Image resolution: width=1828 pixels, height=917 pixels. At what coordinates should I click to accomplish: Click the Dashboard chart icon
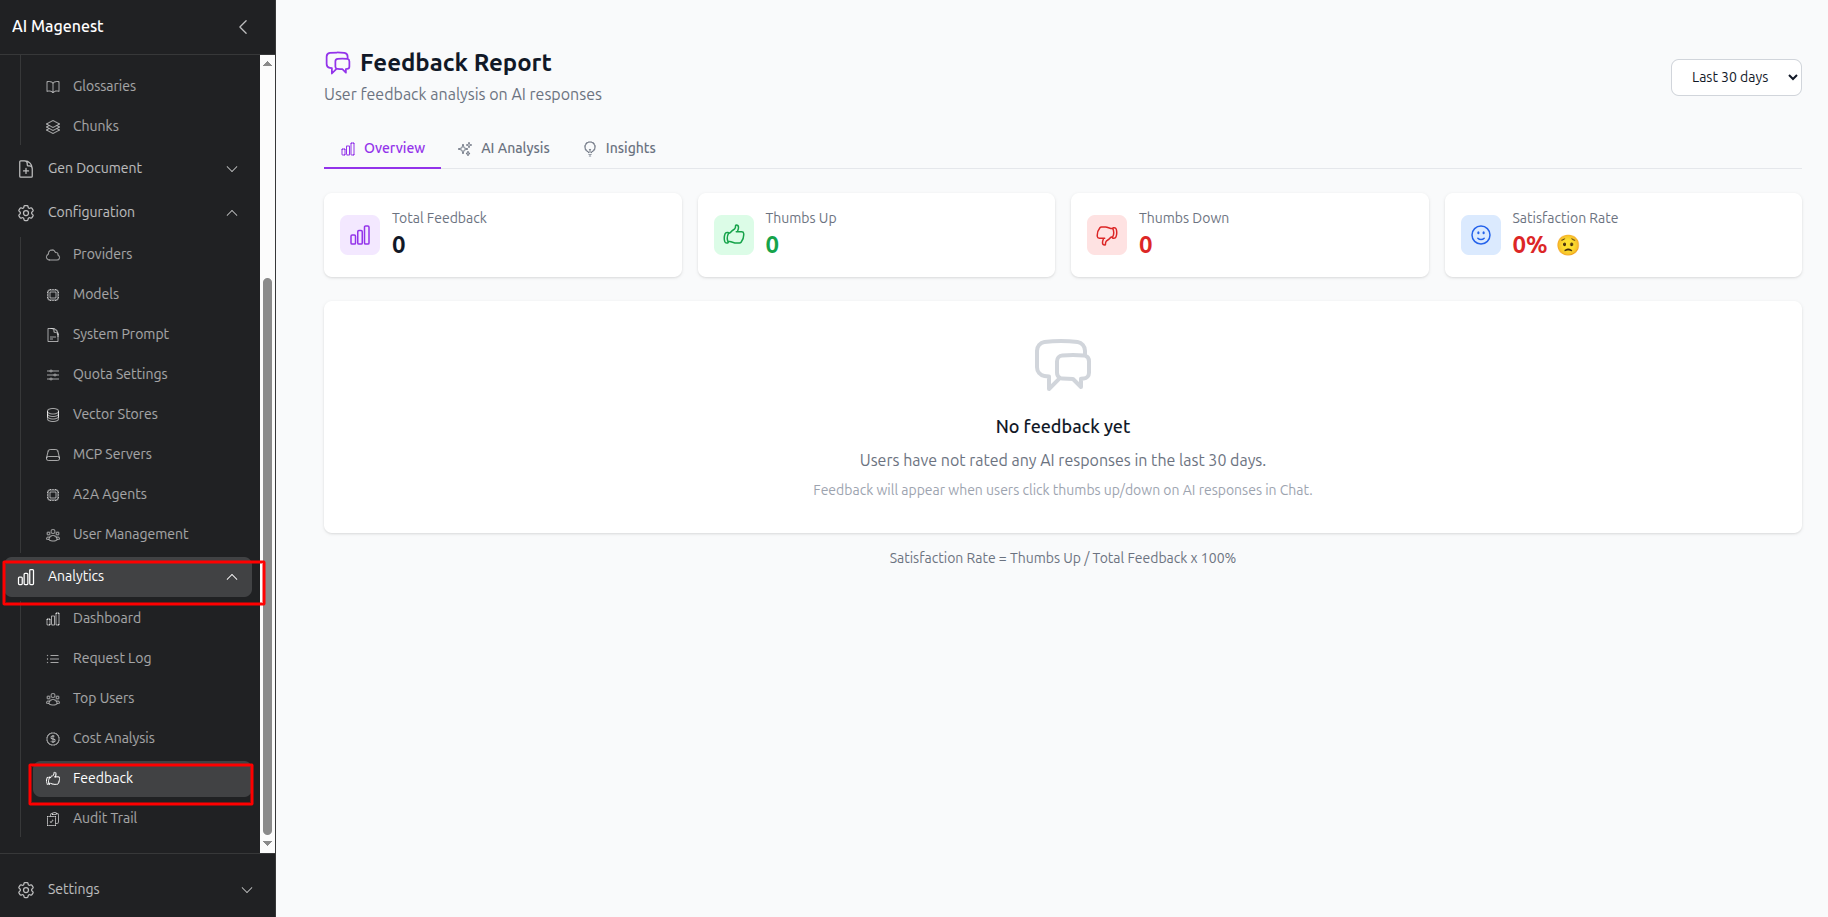pos(53,619)
